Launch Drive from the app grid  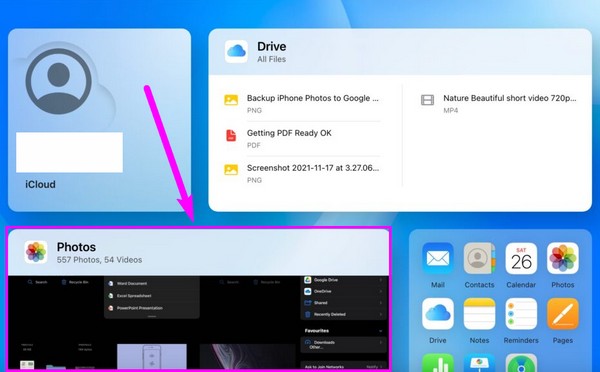click(438, 314)
